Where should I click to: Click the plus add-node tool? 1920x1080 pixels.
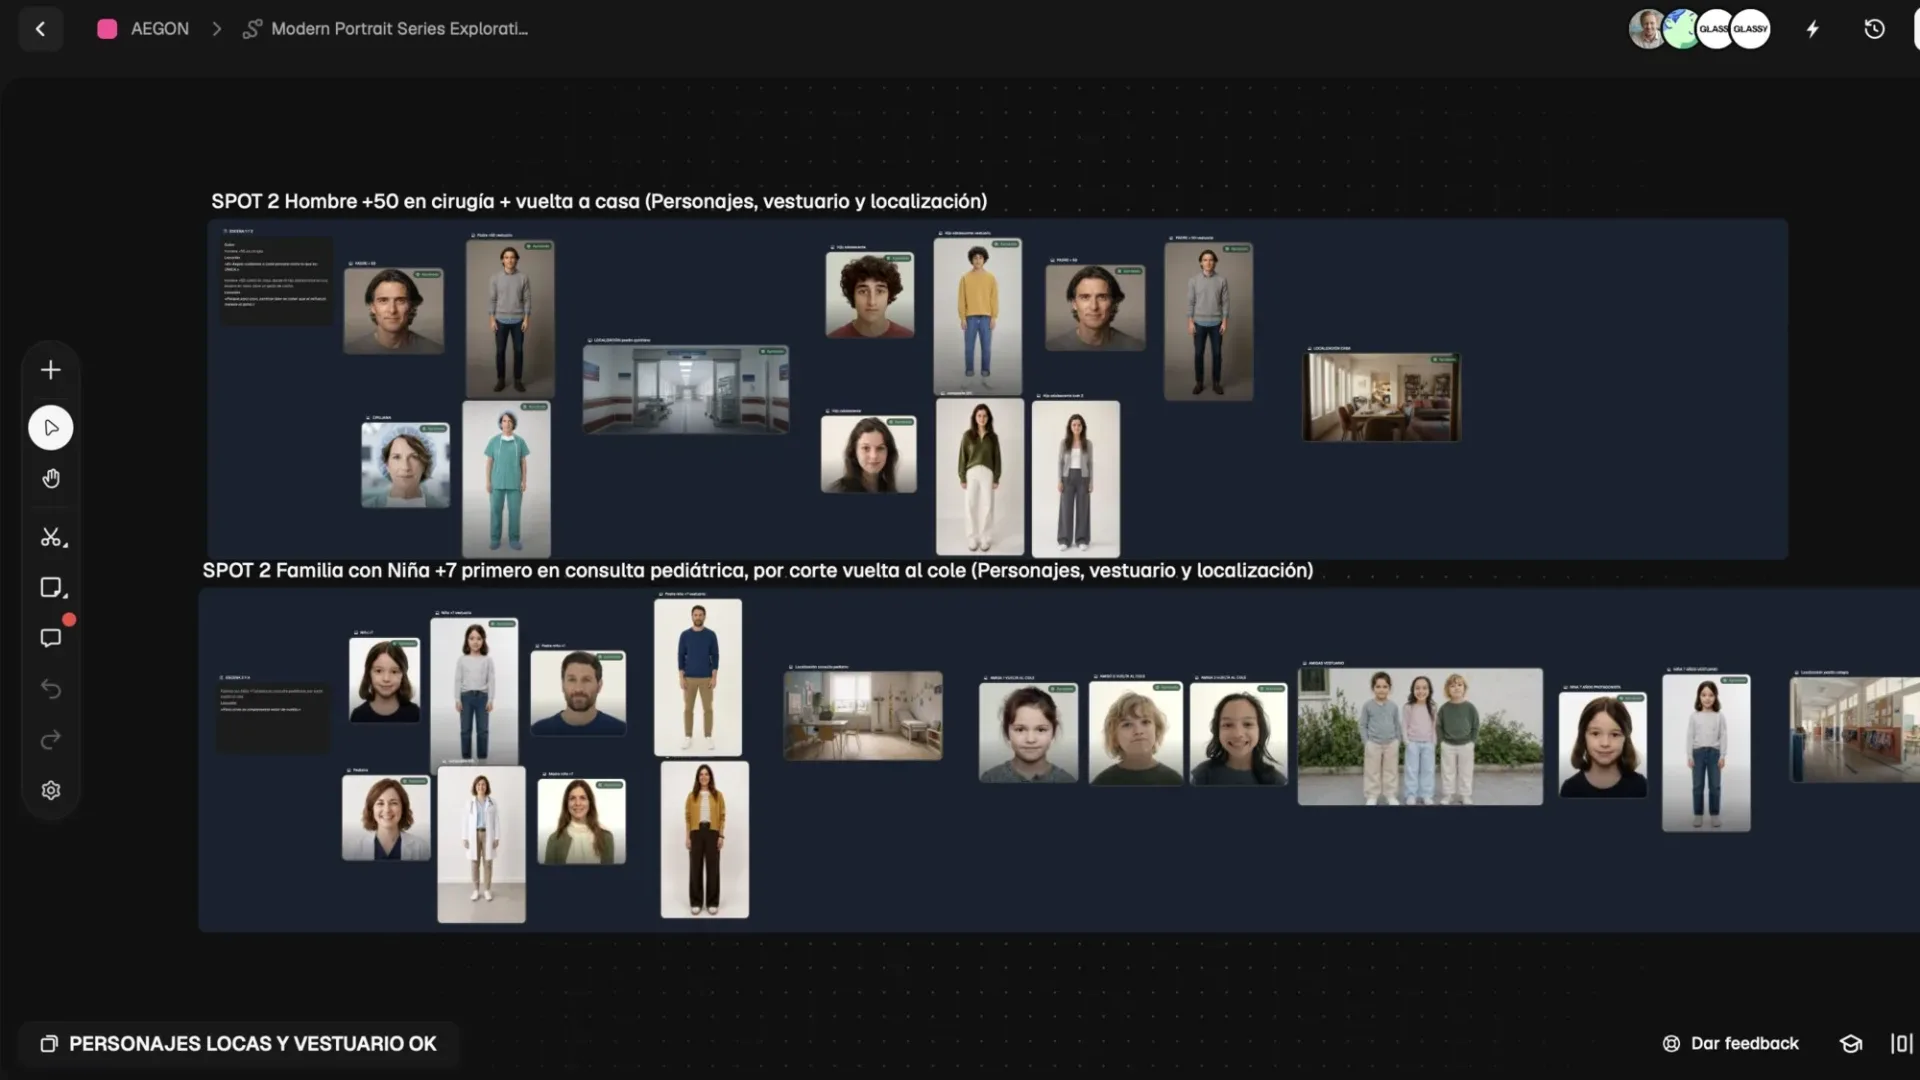pyautogui.click(x=51, y=370)
